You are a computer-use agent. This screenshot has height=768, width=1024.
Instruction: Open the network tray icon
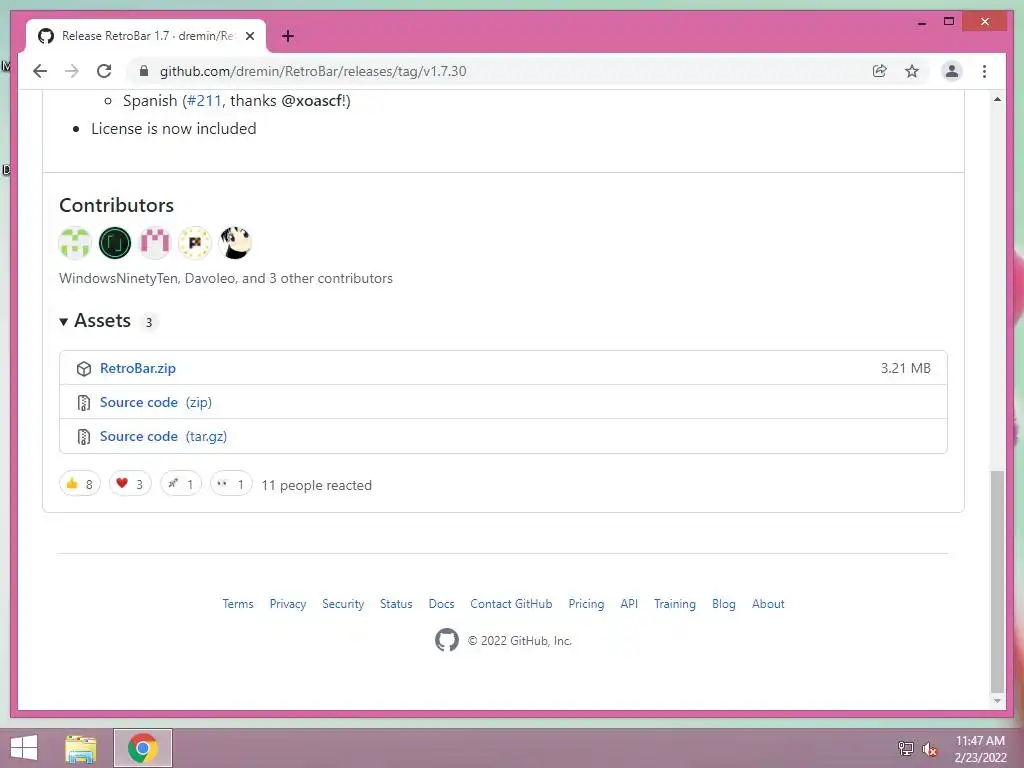906,748
